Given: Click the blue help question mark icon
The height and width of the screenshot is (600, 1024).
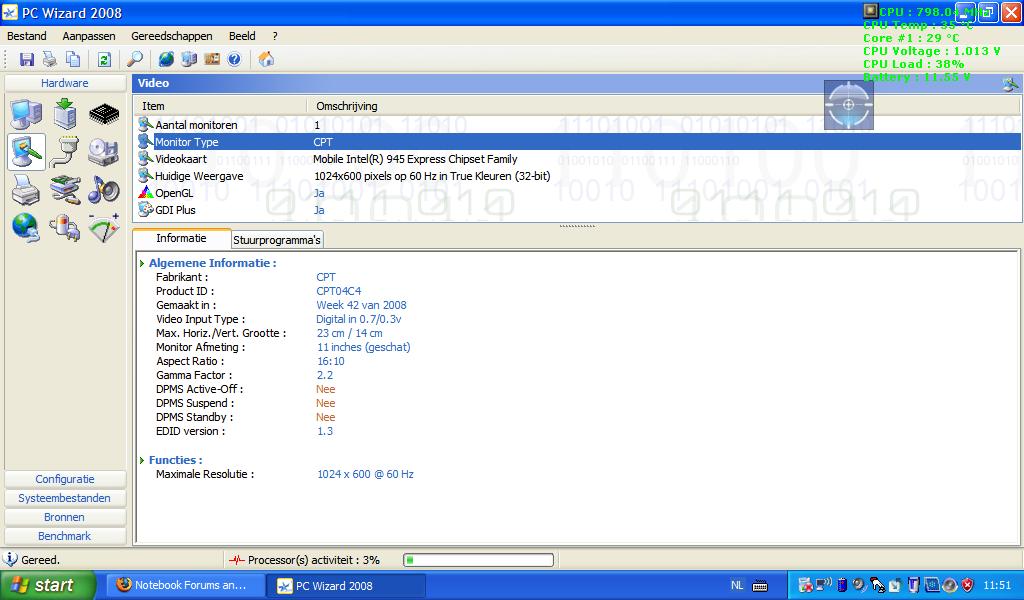Looking at the screenshot, I should pyautogui.click(x=234, y=60).
